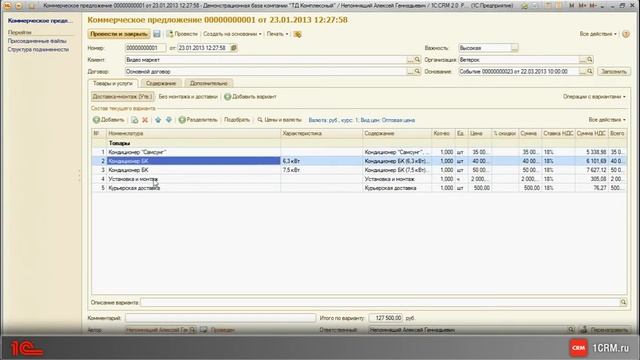The width and height of the screenshot is (640, 360).
Task: Open Перейти in the left panel
Action: (20, 32)
